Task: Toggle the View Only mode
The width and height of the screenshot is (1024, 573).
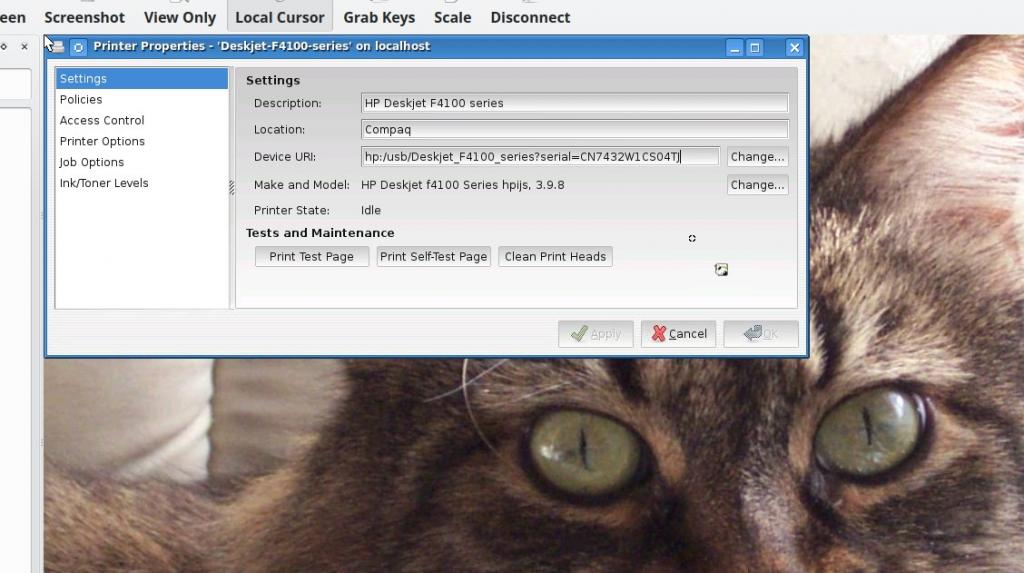Action: 180,17
